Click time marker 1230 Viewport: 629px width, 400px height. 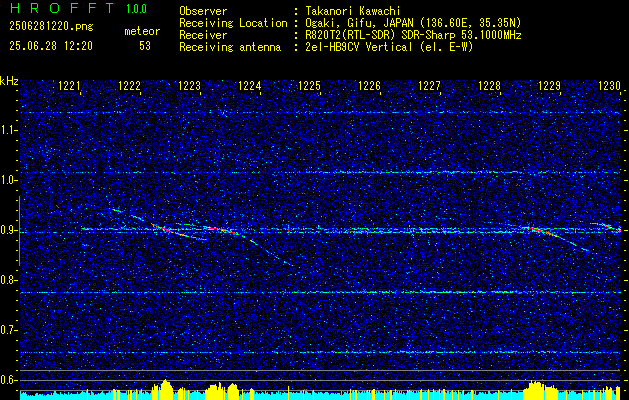(609, 85)
